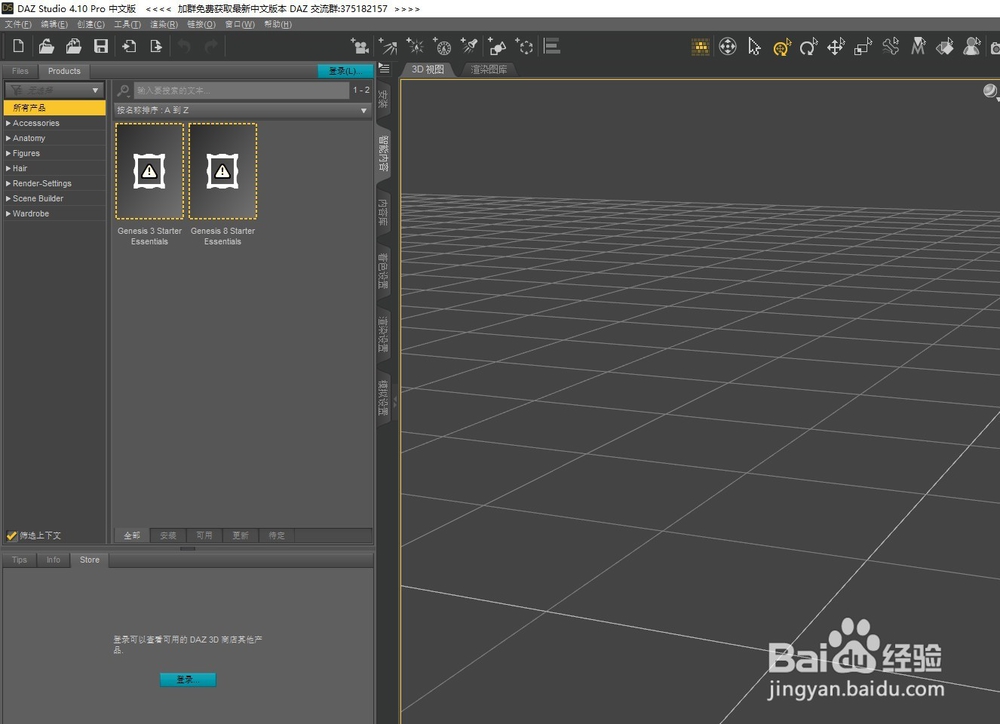Open the 文件(F) menu
Screen dimensions: 1000x724
pos(18,24)
